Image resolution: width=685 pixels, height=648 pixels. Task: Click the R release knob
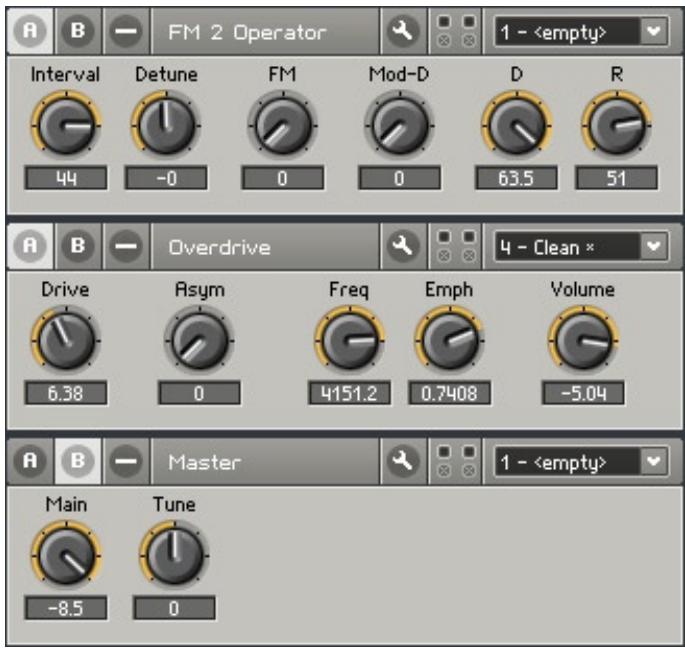click(x=616, y=125)
